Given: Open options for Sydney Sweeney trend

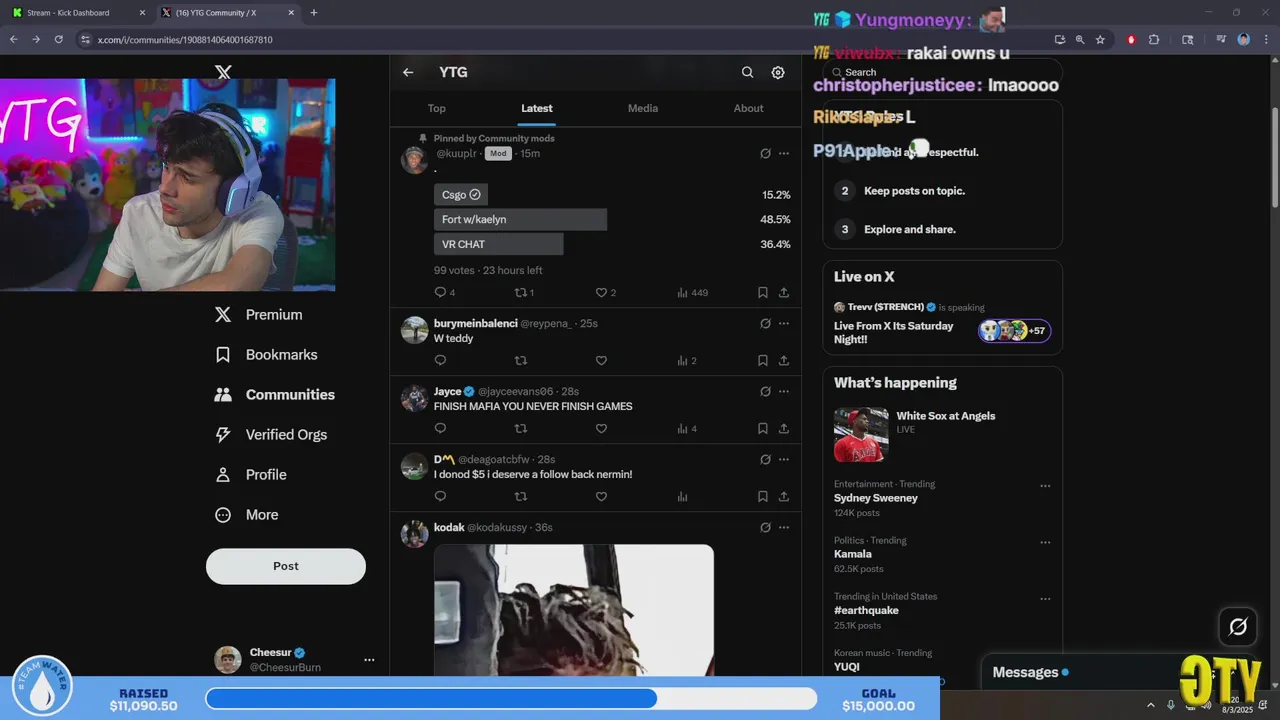Looking at the screenshot, I should coord(1045,486).
